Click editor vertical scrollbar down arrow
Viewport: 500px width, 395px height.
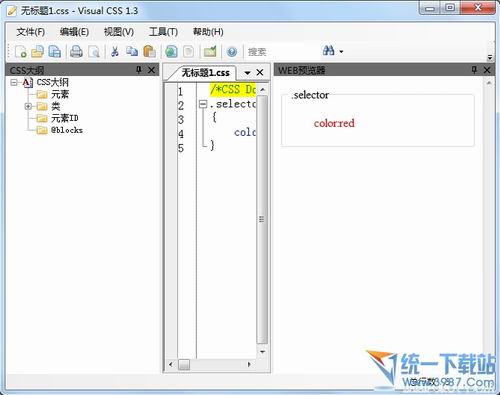pos(262,352)
